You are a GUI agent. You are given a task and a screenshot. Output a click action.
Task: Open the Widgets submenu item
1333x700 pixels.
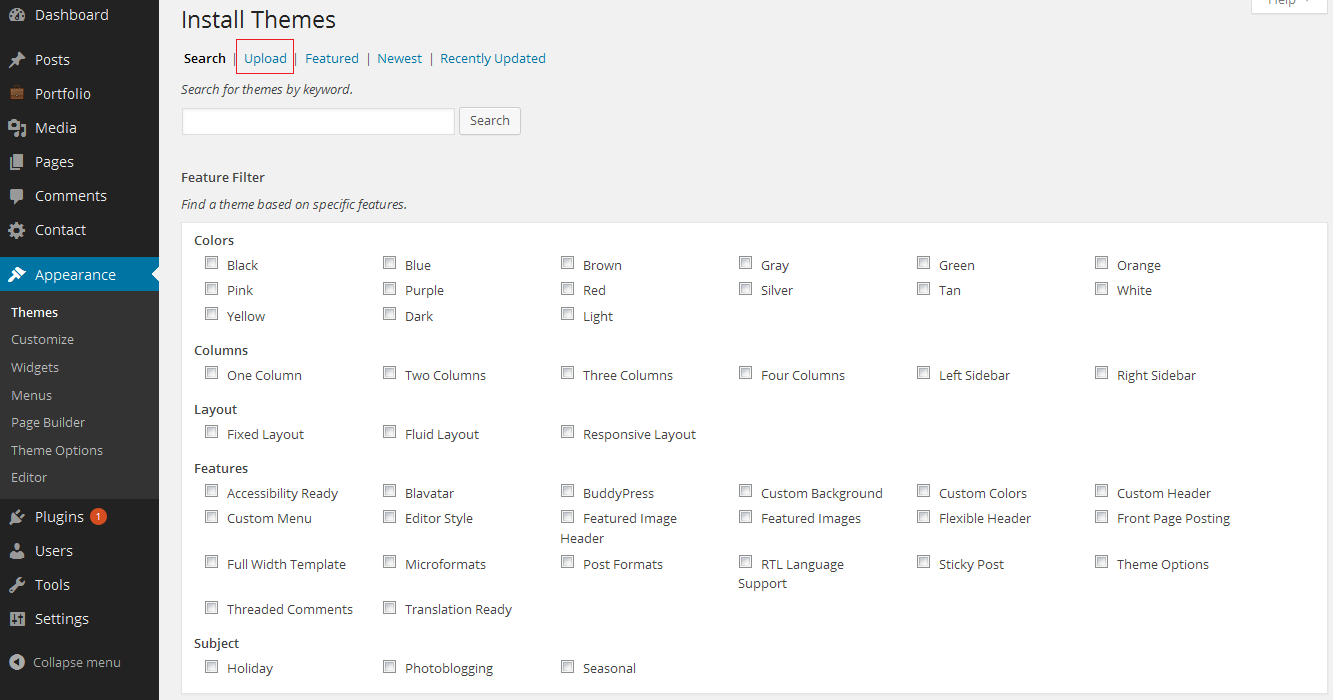(35, 367)
